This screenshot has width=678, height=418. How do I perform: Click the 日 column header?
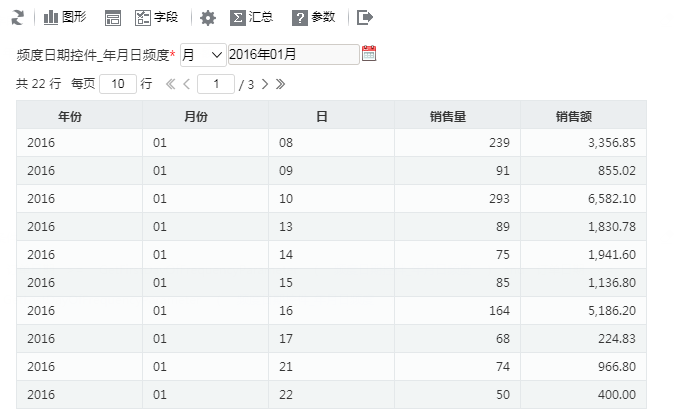tap(331, 115)
